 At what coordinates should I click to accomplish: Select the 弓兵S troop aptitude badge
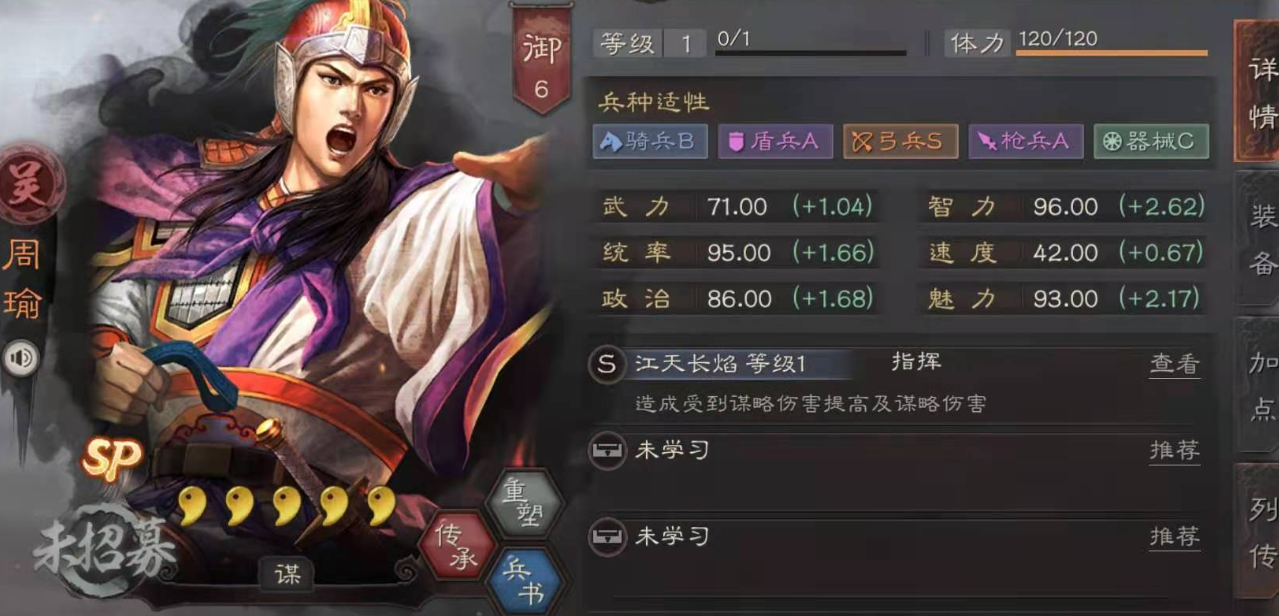[899, 141]
